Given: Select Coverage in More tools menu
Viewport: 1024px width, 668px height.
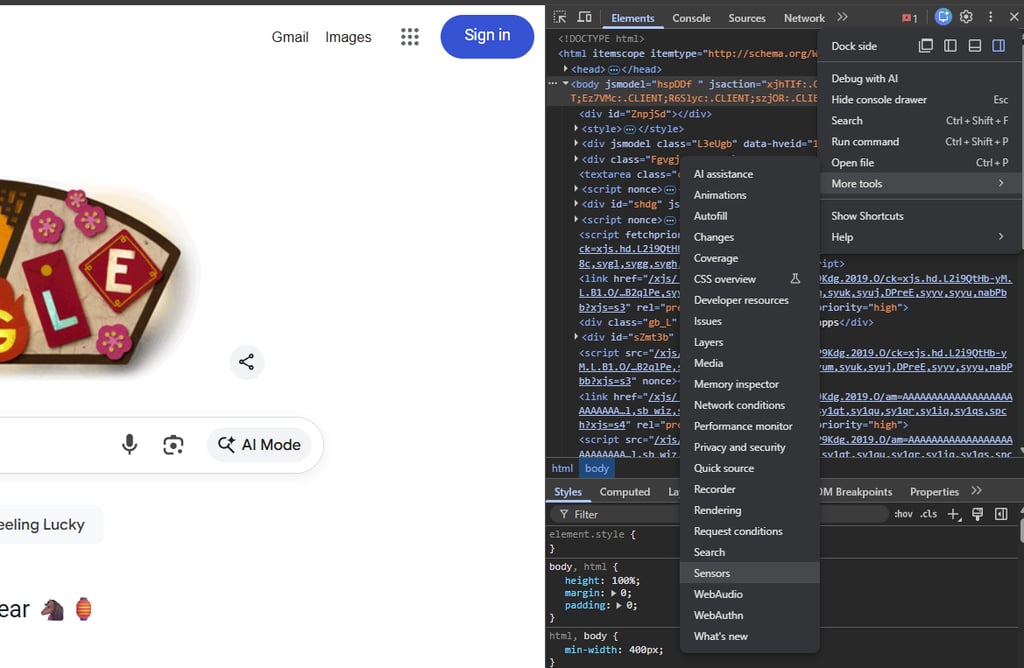Looking at the screenshot, I should [749, 258].
